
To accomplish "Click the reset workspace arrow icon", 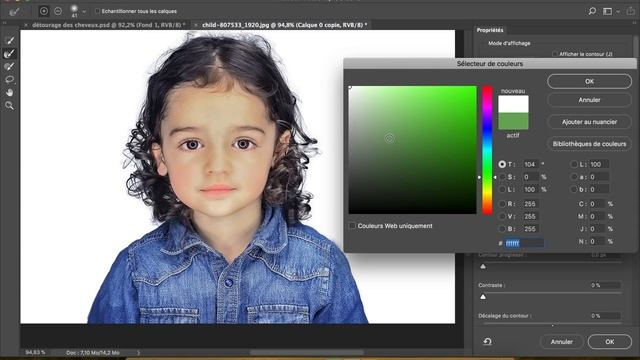I will 487,341.
